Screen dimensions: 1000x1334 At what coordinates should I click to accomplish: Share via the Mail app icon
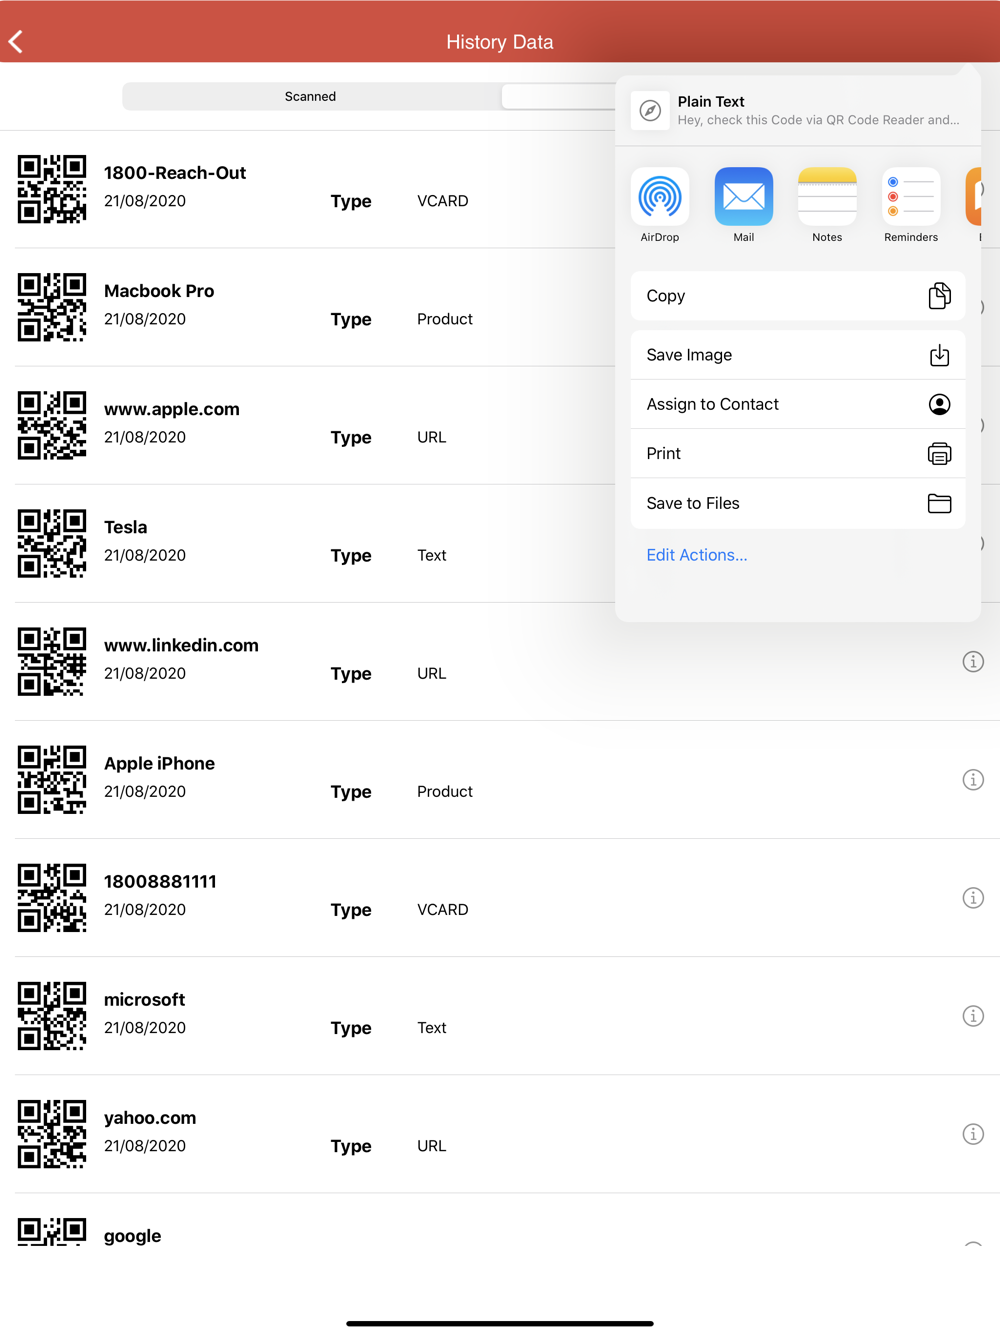click(x=744, y=196)
